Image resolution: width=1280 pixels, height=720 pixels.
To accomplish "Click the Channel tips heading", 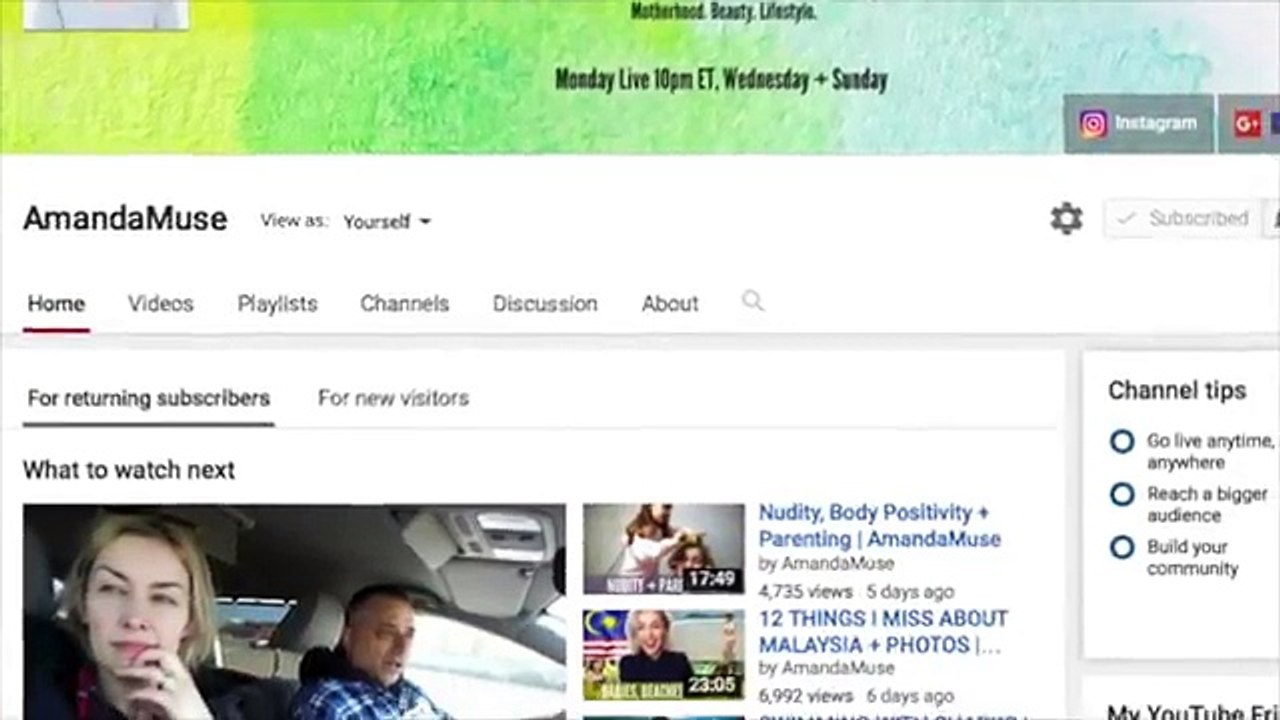I will pos(1177,391).
